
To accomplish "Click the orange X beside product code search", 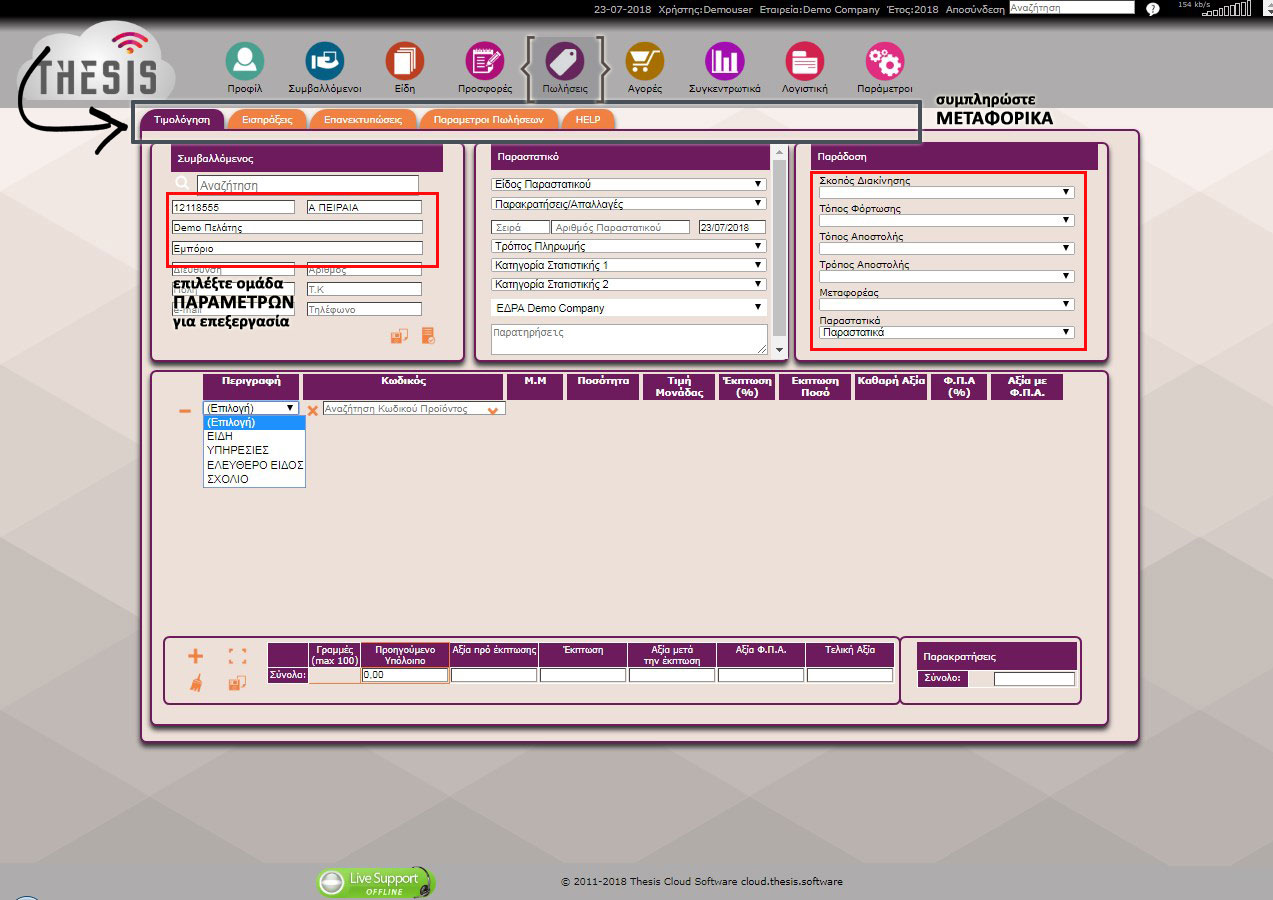I will point(313,410).
